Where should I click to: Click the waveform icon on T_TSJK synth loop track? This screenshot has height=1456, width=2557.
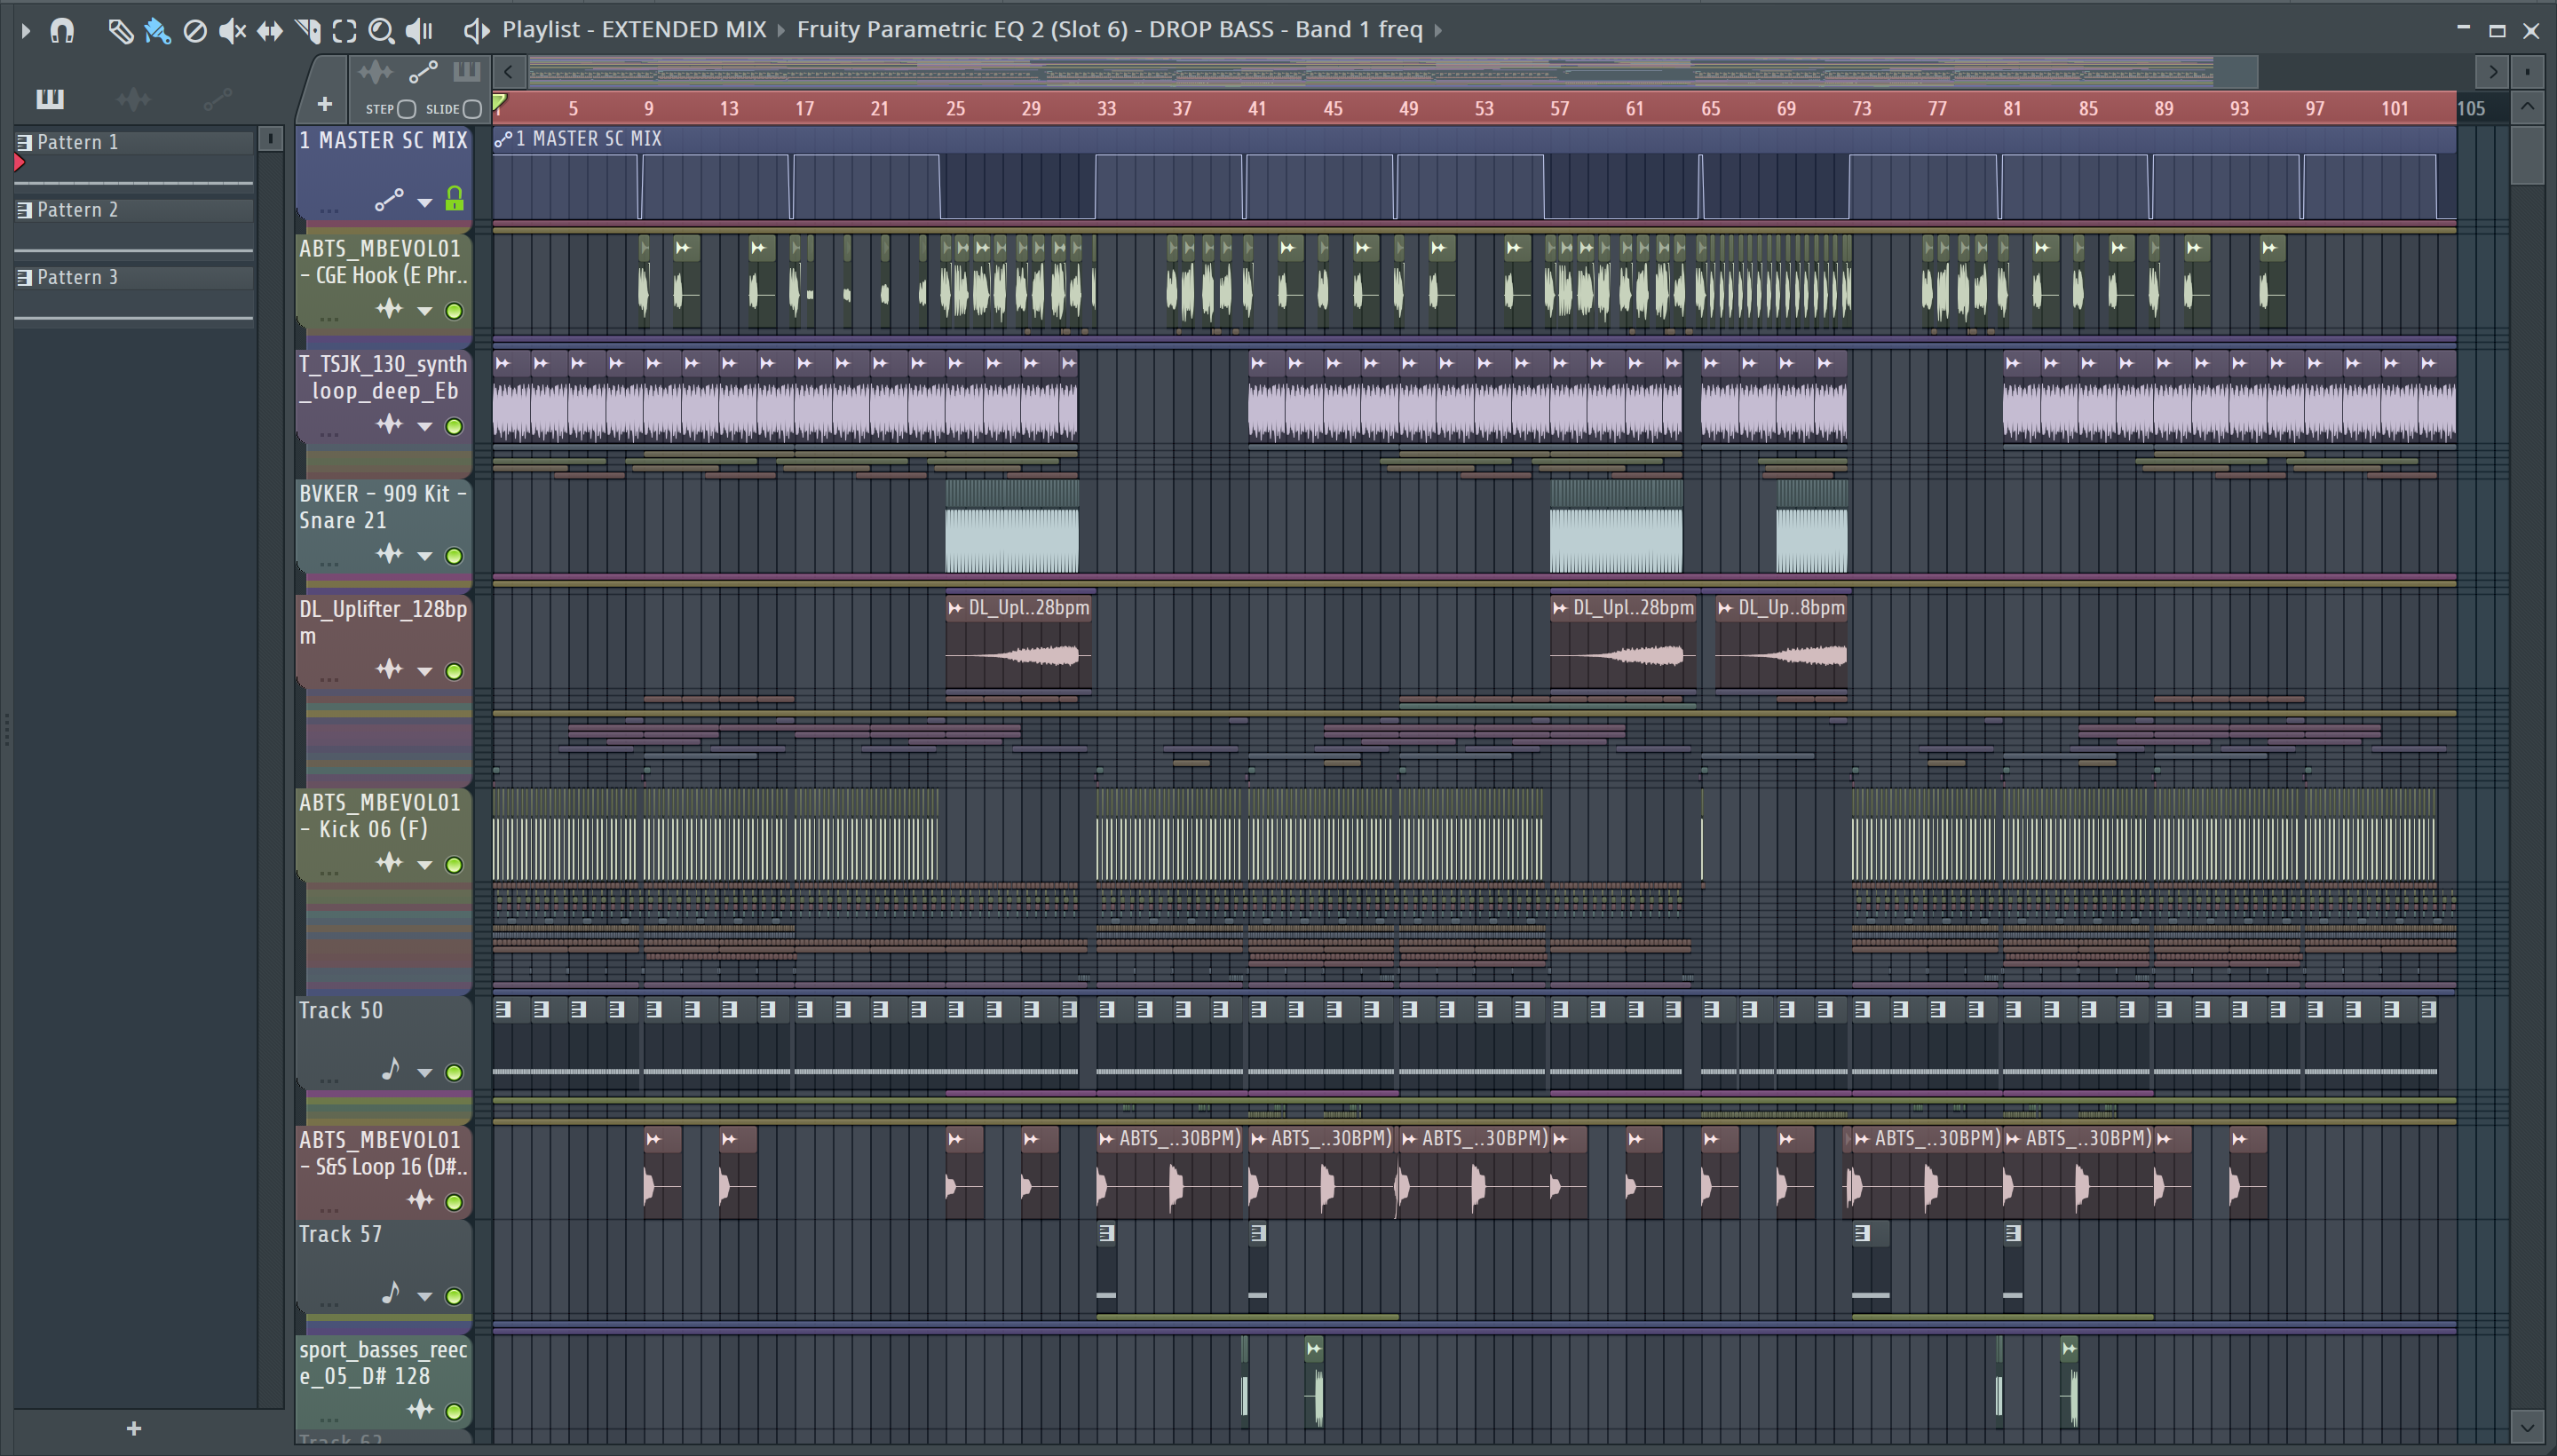pos(389,425)
